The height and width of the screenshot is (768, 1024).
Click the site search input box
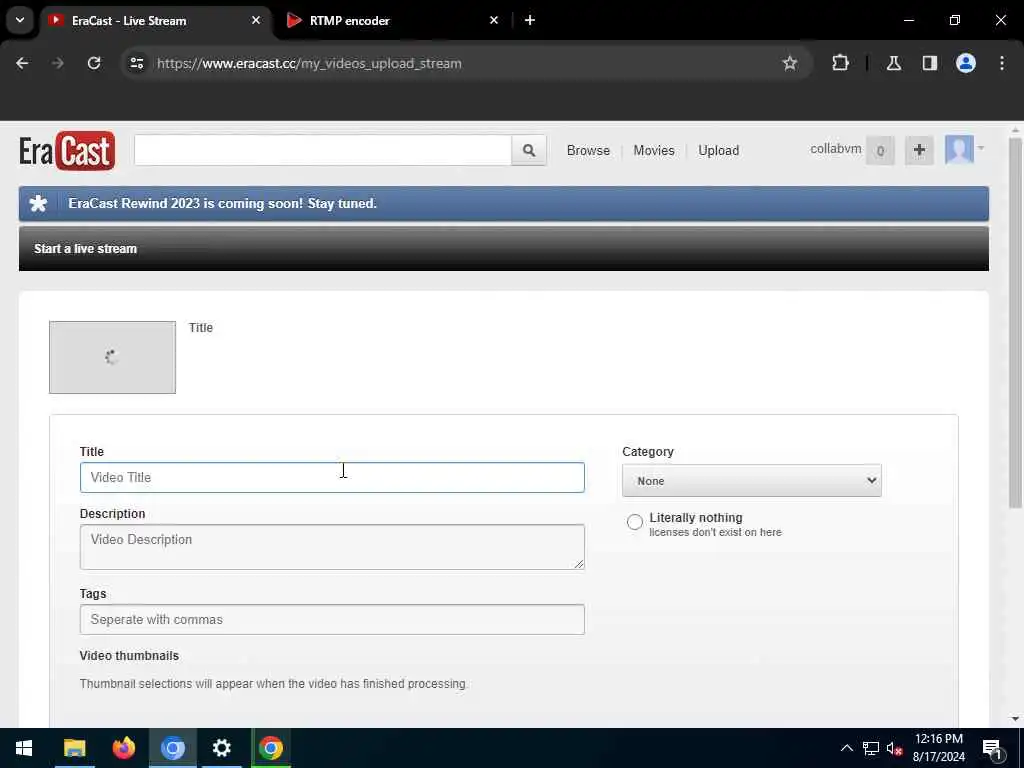coord(323,150)
